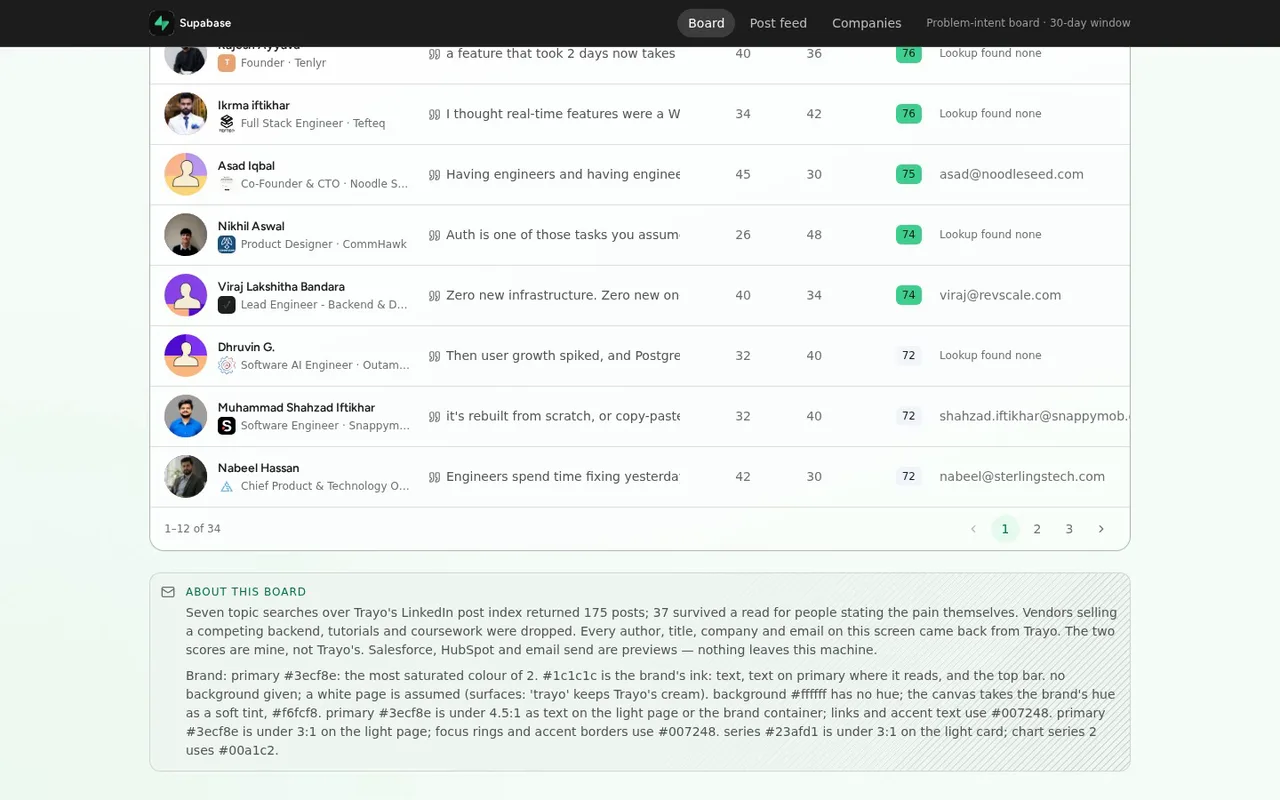The height and width of the screenshot is (800, 1280).
Task: Click the email asad@noodleseed.com
Action: click(1011, 174)
